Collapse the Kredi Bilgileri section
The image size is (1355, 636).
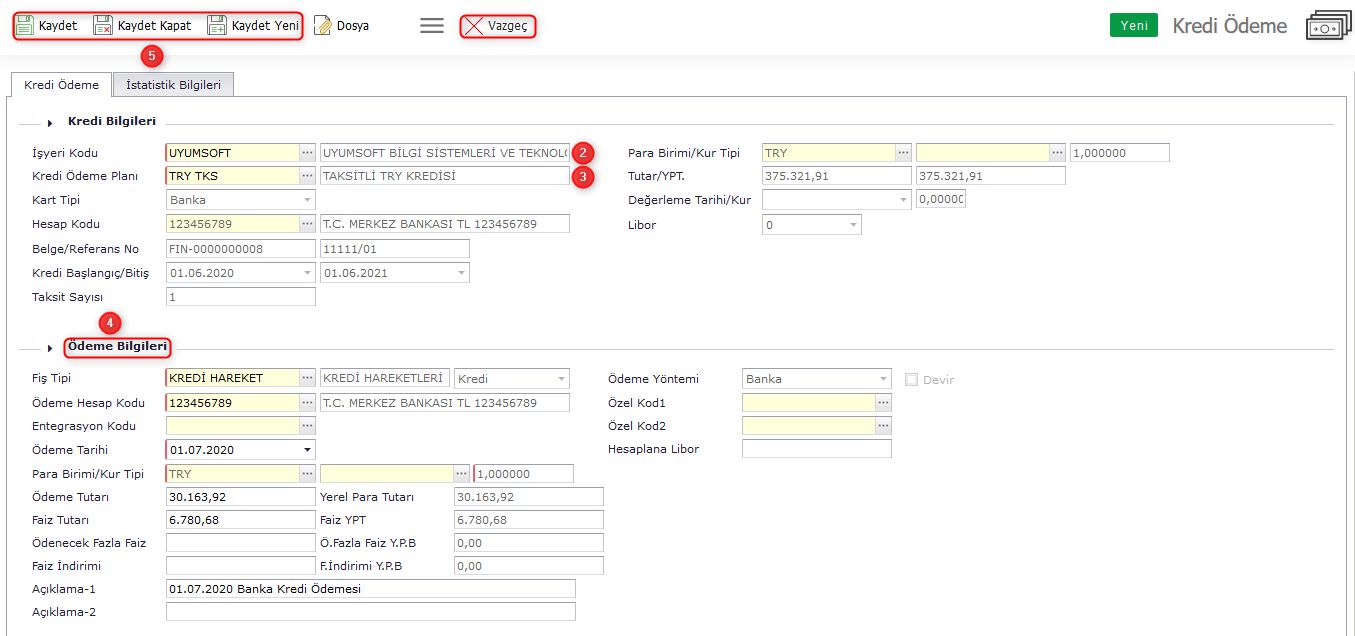(50, 122)
